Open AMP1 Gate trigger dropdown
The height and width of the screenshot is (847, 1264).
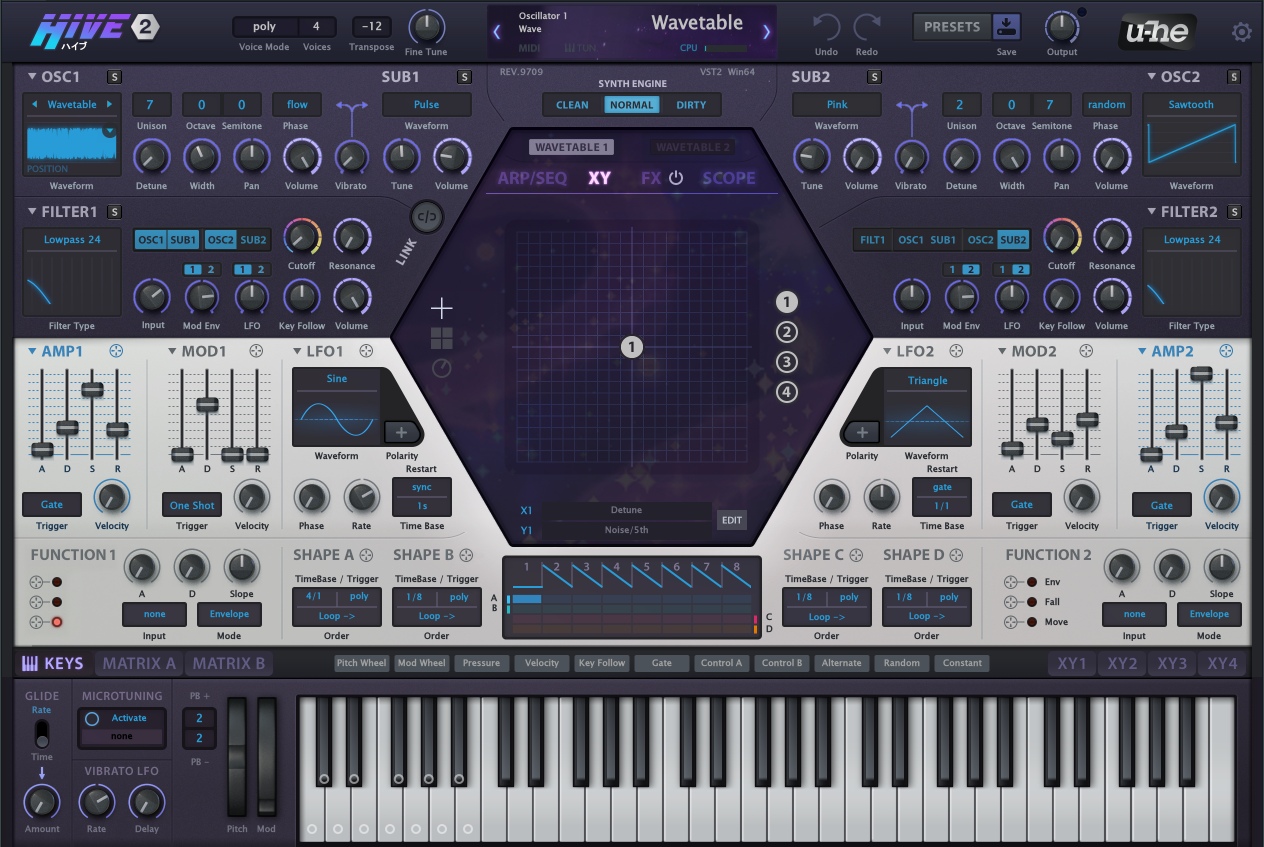[x=52, y=505]
